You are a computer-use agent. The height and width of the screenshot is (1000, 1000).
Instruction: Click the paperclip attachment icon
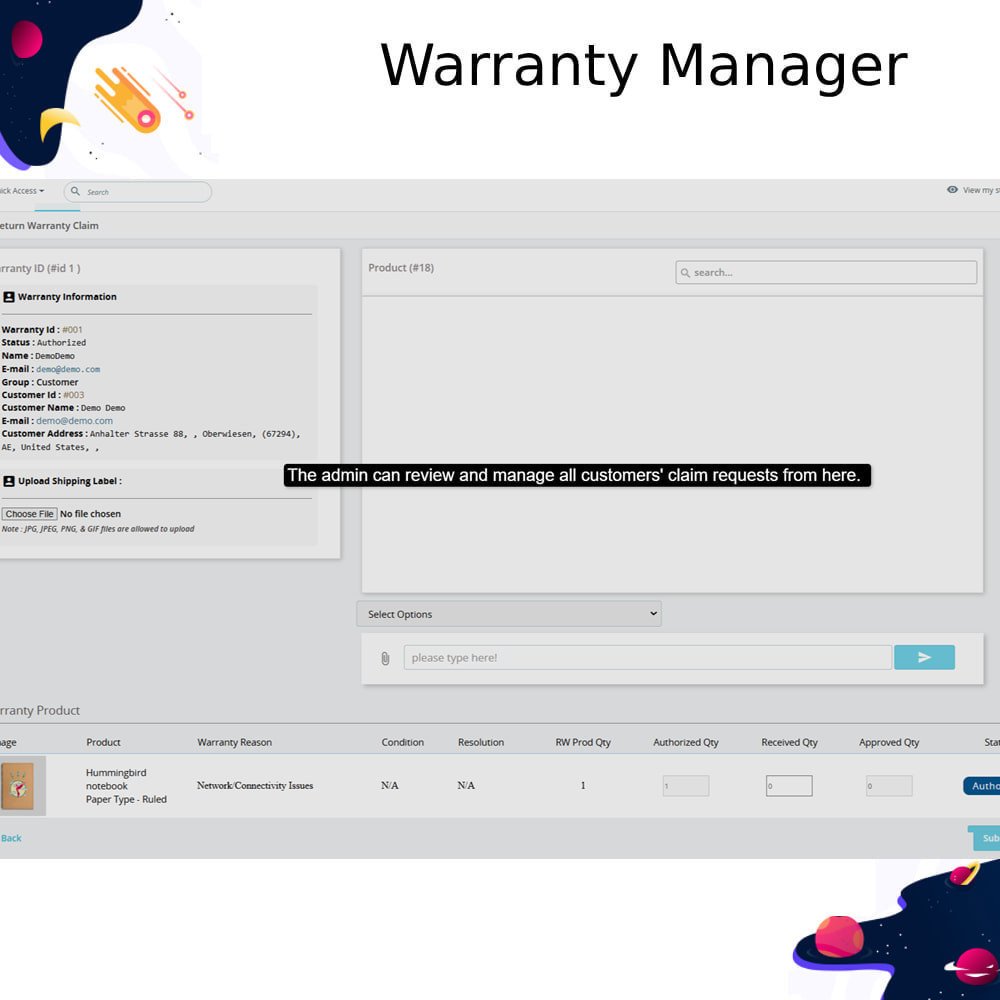coord(385,658)
